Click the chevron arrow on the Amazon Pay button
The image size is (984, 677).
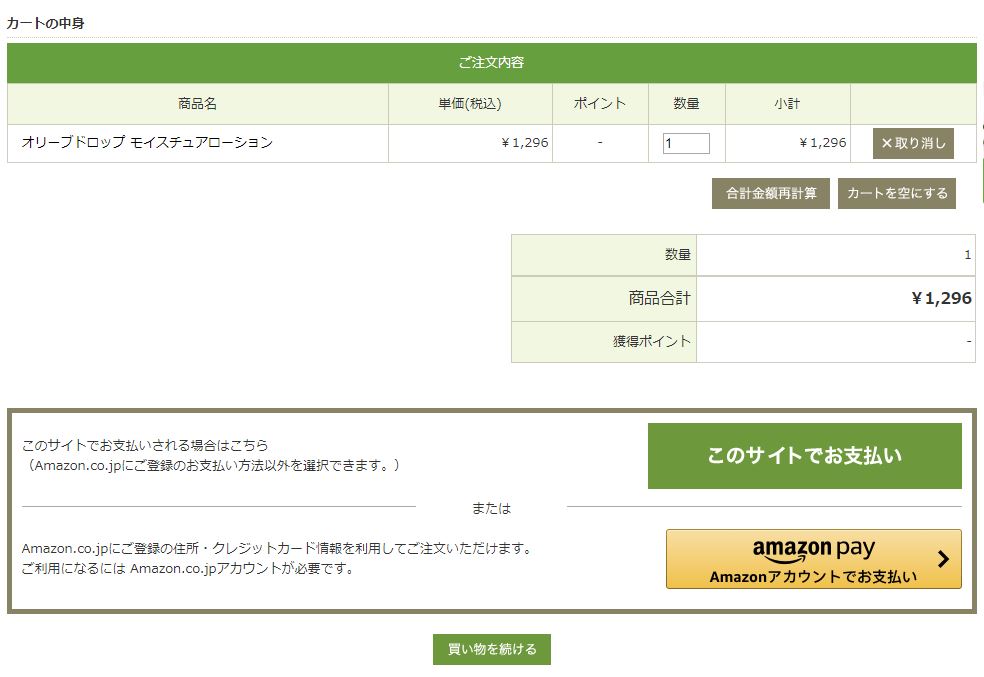[x=943, y=558]
